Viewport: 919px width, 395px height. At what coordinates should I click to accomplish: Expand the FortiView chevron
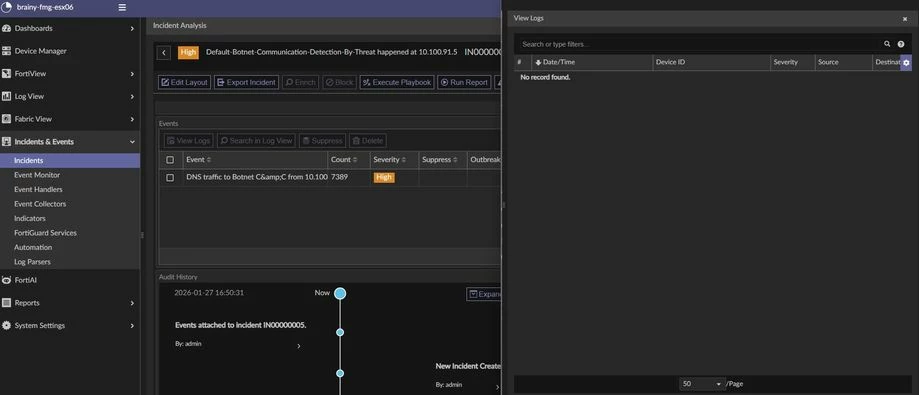click(132, 74)
